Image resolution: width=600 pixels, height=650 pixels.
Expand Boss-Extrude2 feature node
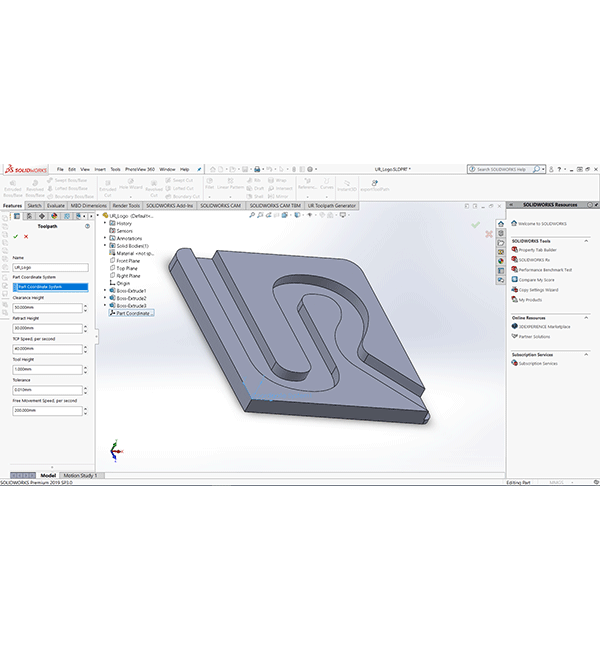point(105,298)
